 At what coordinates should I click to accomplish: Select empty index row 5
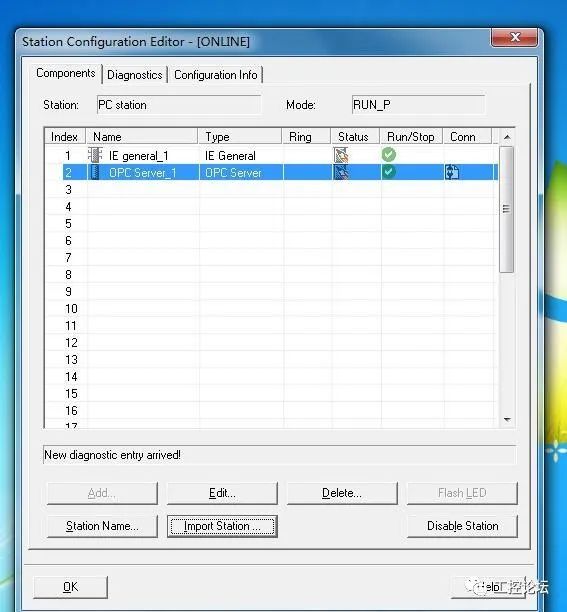pyautogui.click(x=68, y=224)
